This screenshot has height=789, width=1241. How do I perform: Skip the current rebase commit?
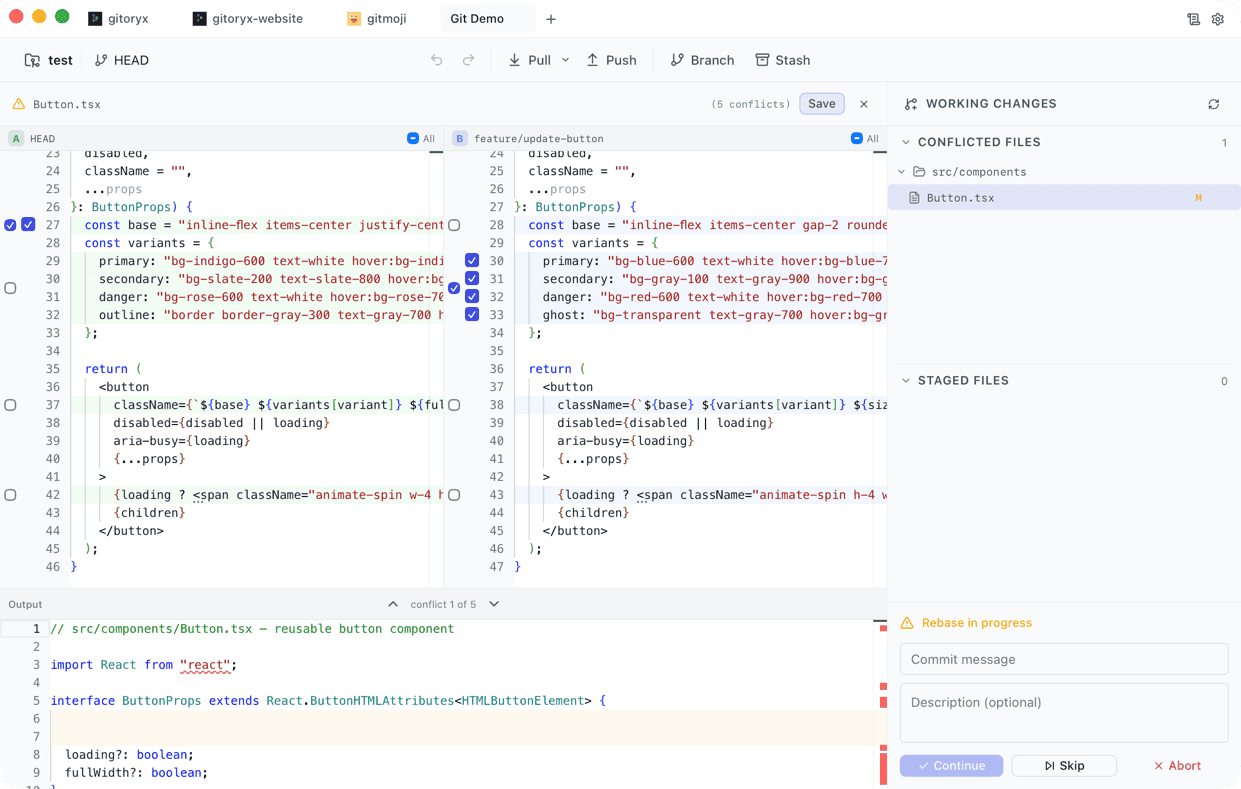(1064, 766)
